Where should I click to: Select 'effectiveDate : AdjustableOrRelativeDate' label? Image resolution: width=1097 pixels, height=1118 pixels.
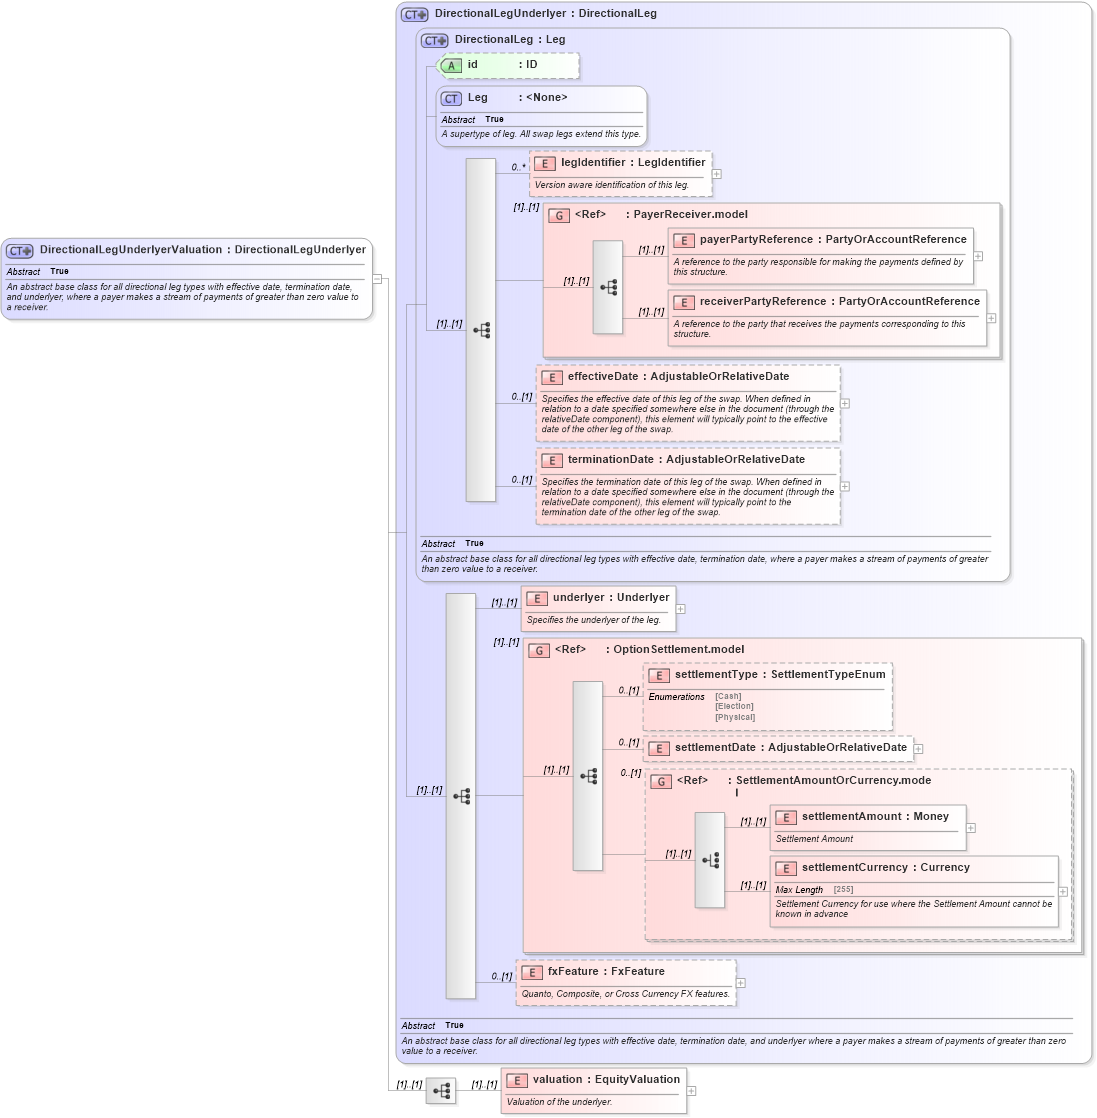[679, 376]
